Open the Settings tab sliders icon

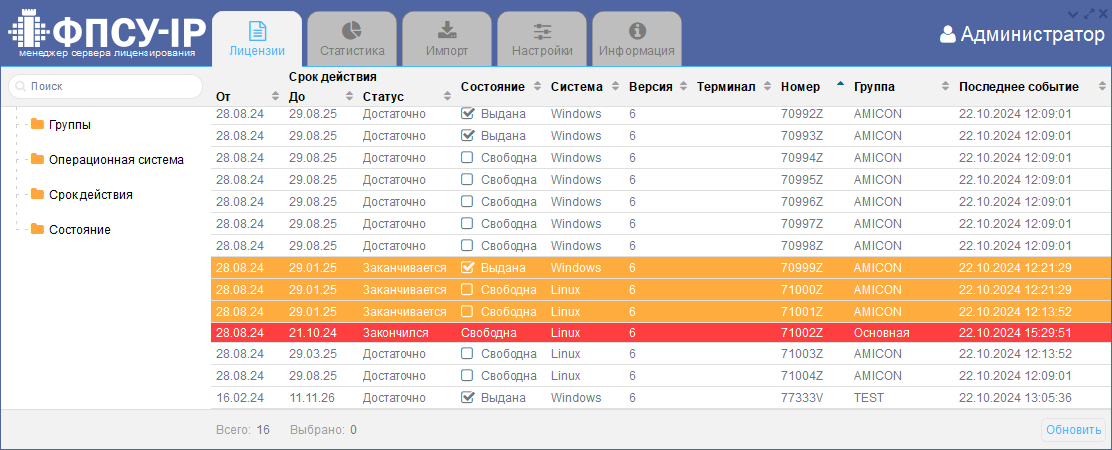coord(542,31)
